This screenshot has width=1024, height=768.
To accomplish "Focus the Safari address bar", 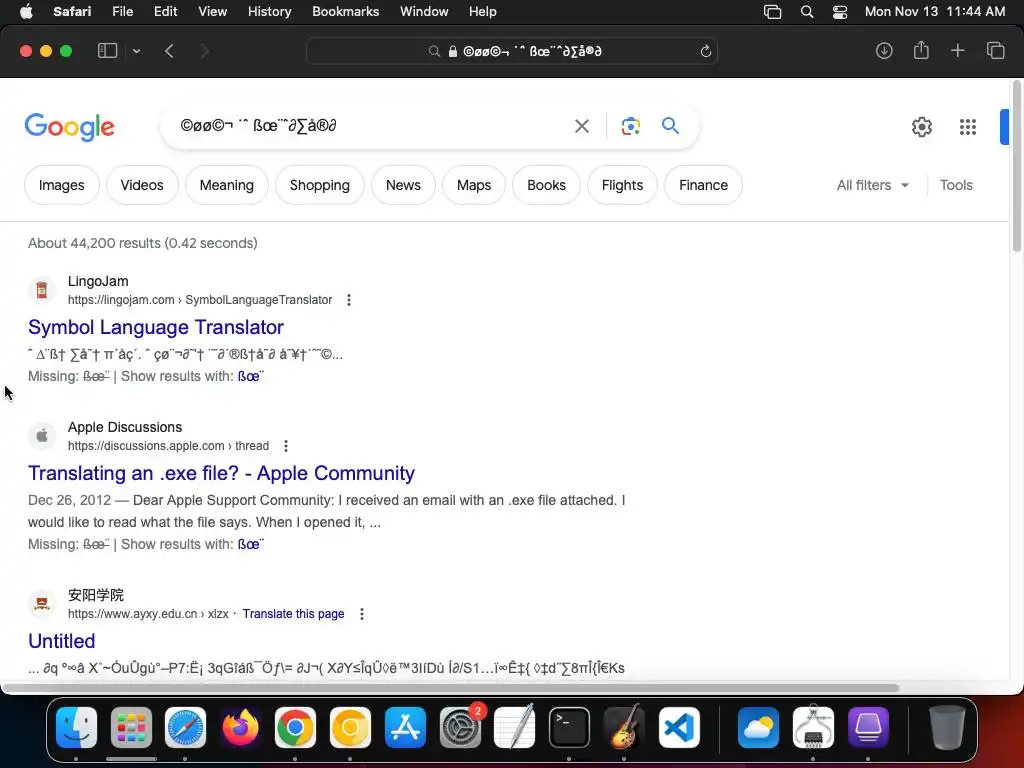I will (x=512, y=51).
